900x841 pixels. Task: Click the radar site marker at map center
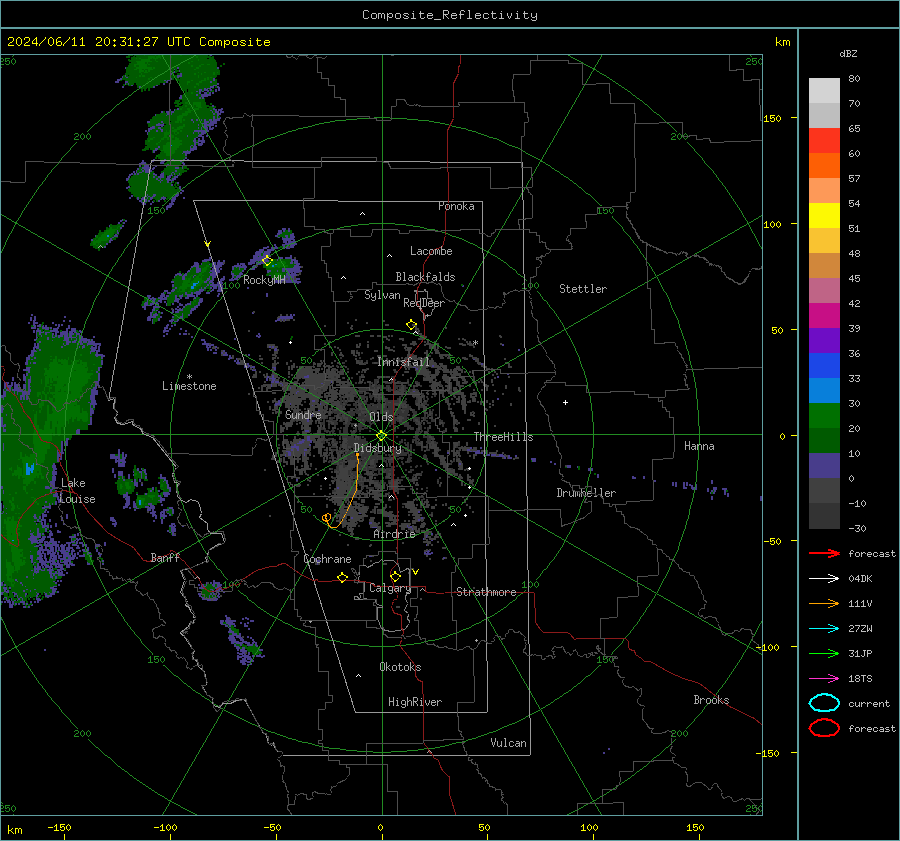click(382, 435)
